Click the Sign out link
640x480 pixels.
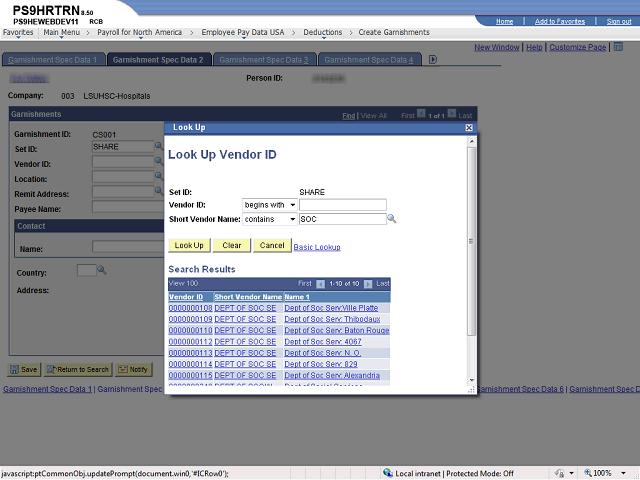[x=619, y=21]
